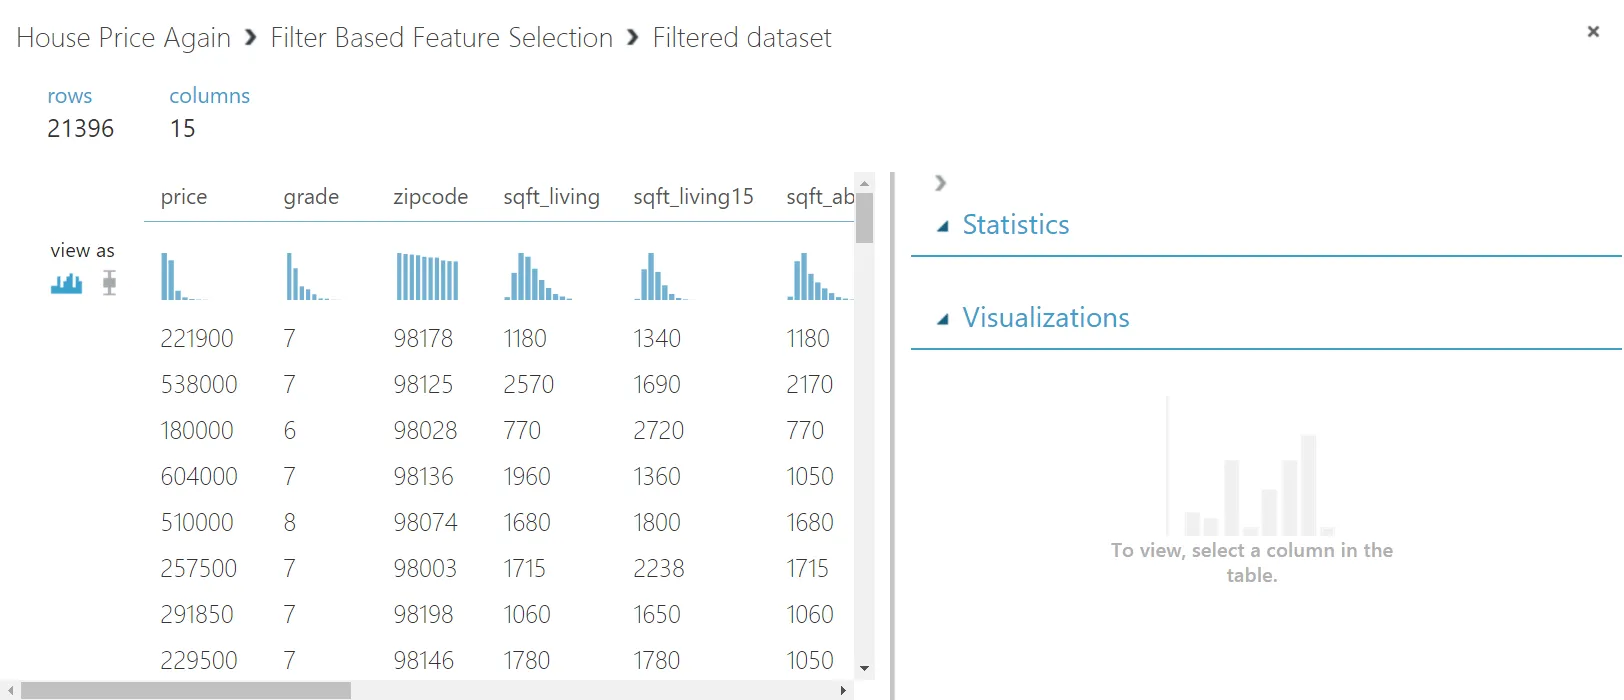The image size is (1624, 700).
Task: Click the sqft_living cell 2570
Action: (x=529, y=385)
